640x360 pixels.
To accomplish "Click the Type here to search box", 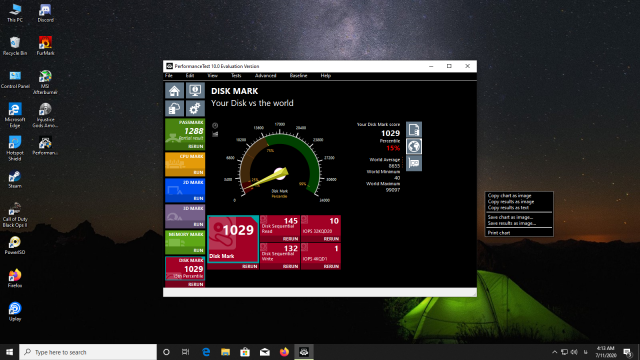I will [88, 352].
